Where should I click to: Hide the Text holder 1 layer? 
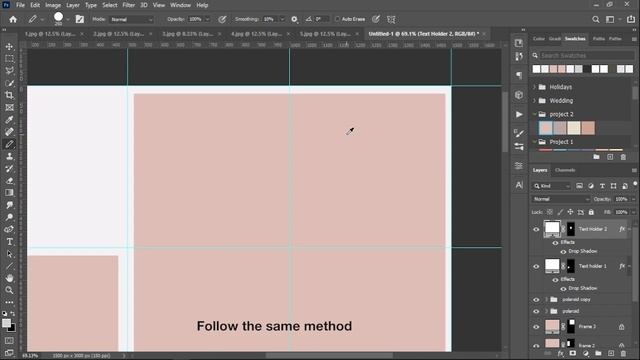tap(536, 266)
